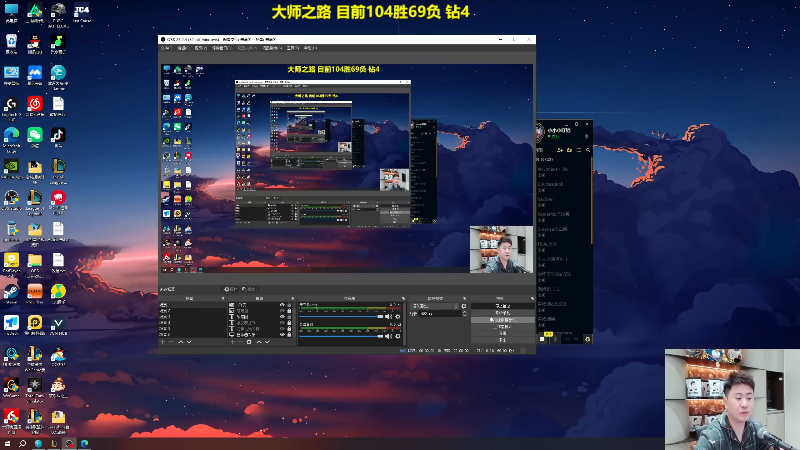Open Microsoft Edge taskbar icon
Viewport: 800px width, 450px height.
tap(85, 444)
